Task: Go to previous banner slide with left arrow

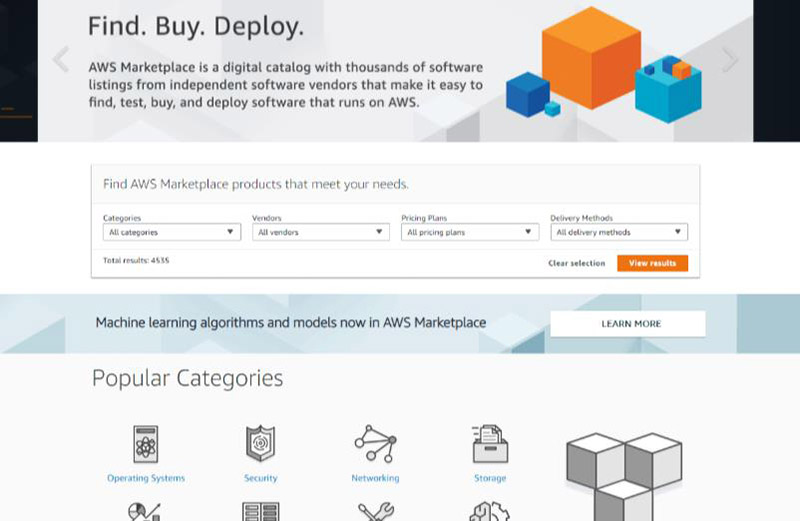Action: (61, 59)
